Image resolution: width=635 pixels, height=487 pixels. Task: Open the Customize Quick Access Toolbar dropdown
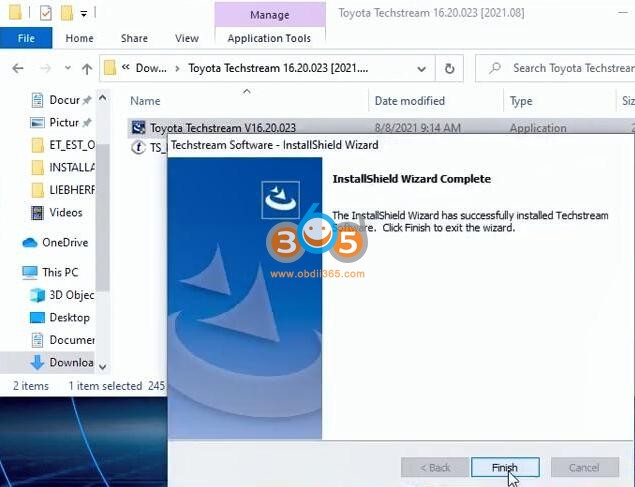[83, 14]
